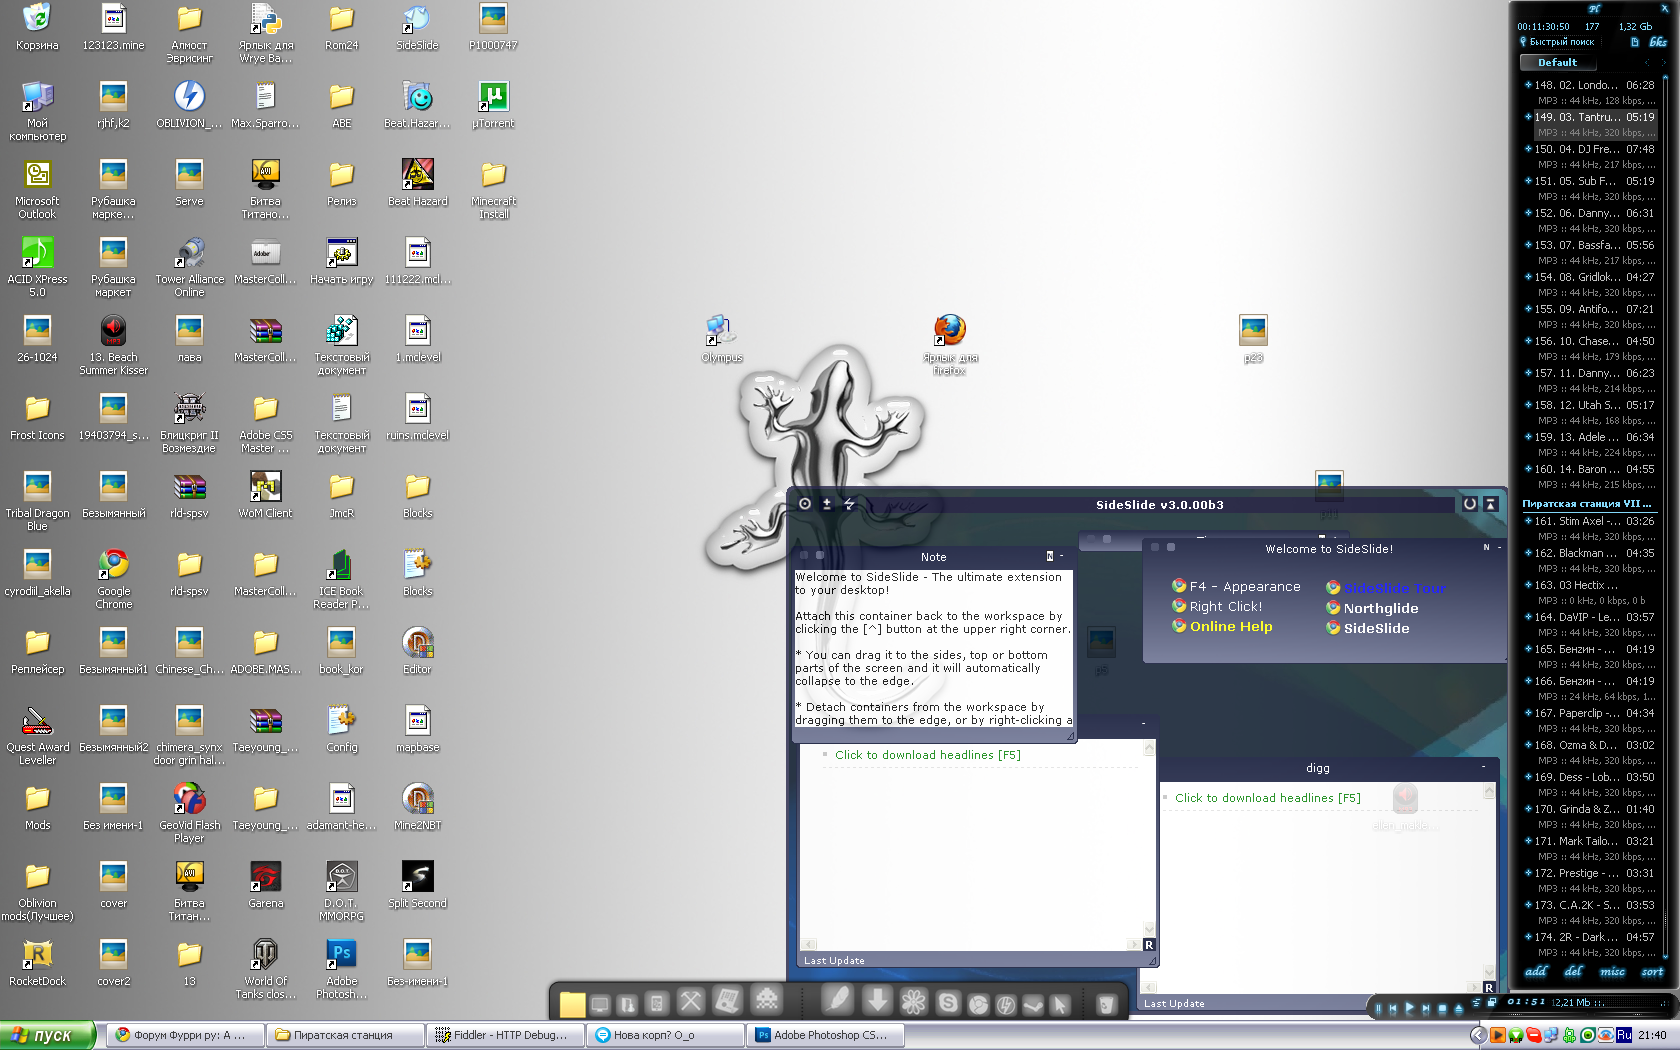Click the reload icon in SideSlide header
1680x1050 pixels.
tap(1469, 504)
